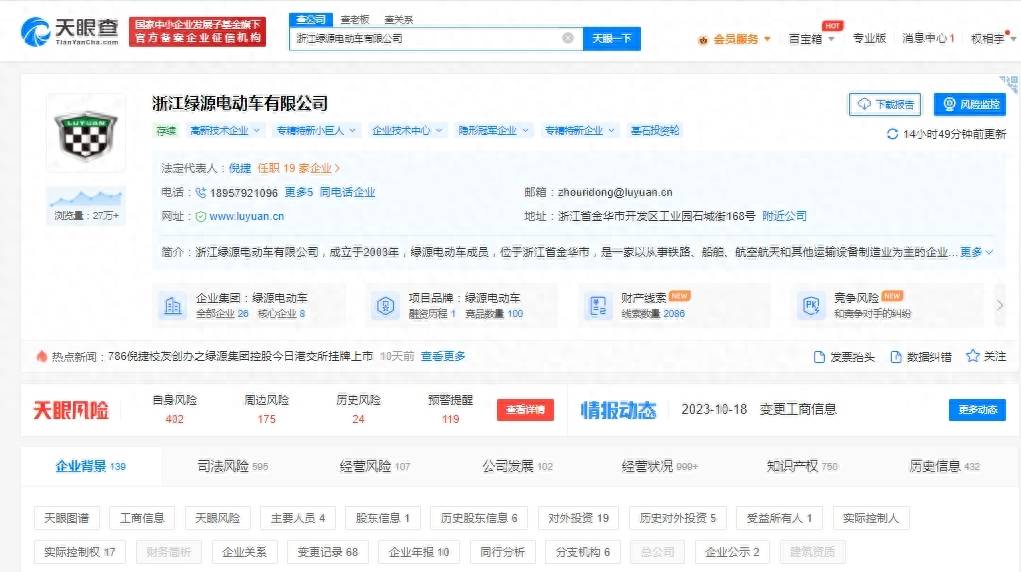Click the 企业集团 building icon
The height and width of the screenshot is (572, 1021).
tap(174, 306)
